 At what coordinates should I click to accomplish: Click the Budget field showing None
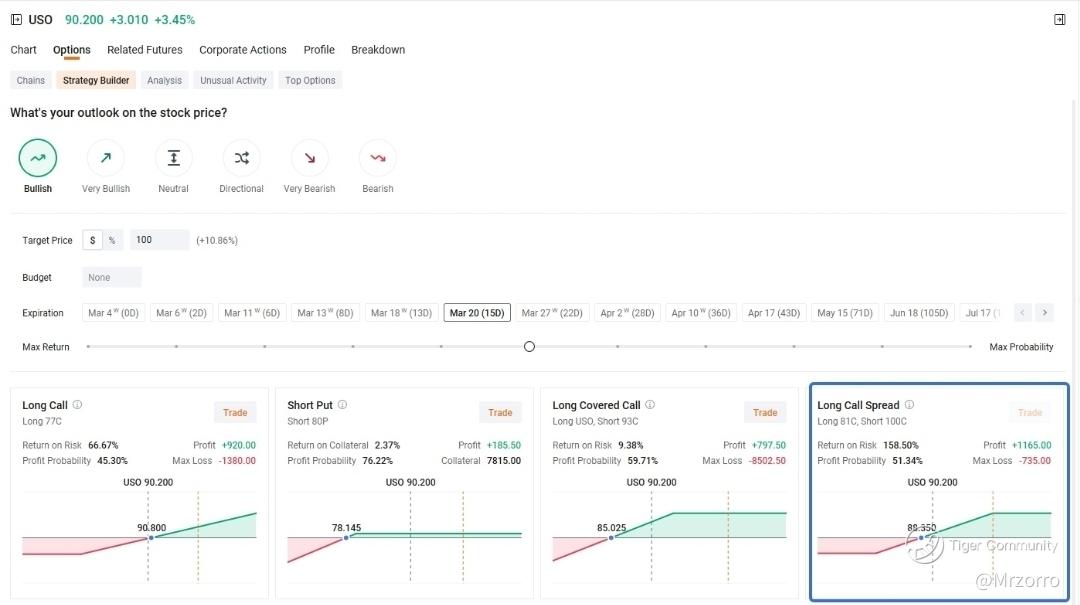112,277
